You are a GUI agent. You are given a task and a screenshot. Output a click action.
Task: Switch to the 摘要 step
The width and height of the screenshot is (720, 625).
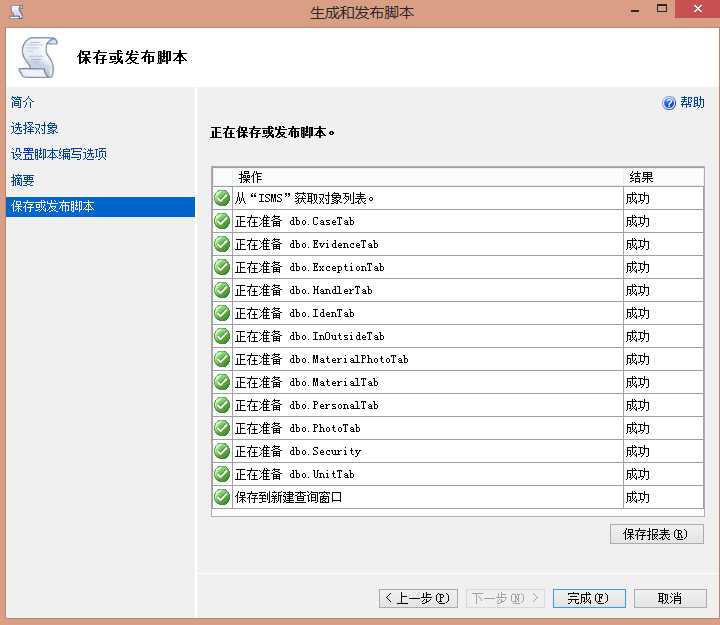[22, 180]
